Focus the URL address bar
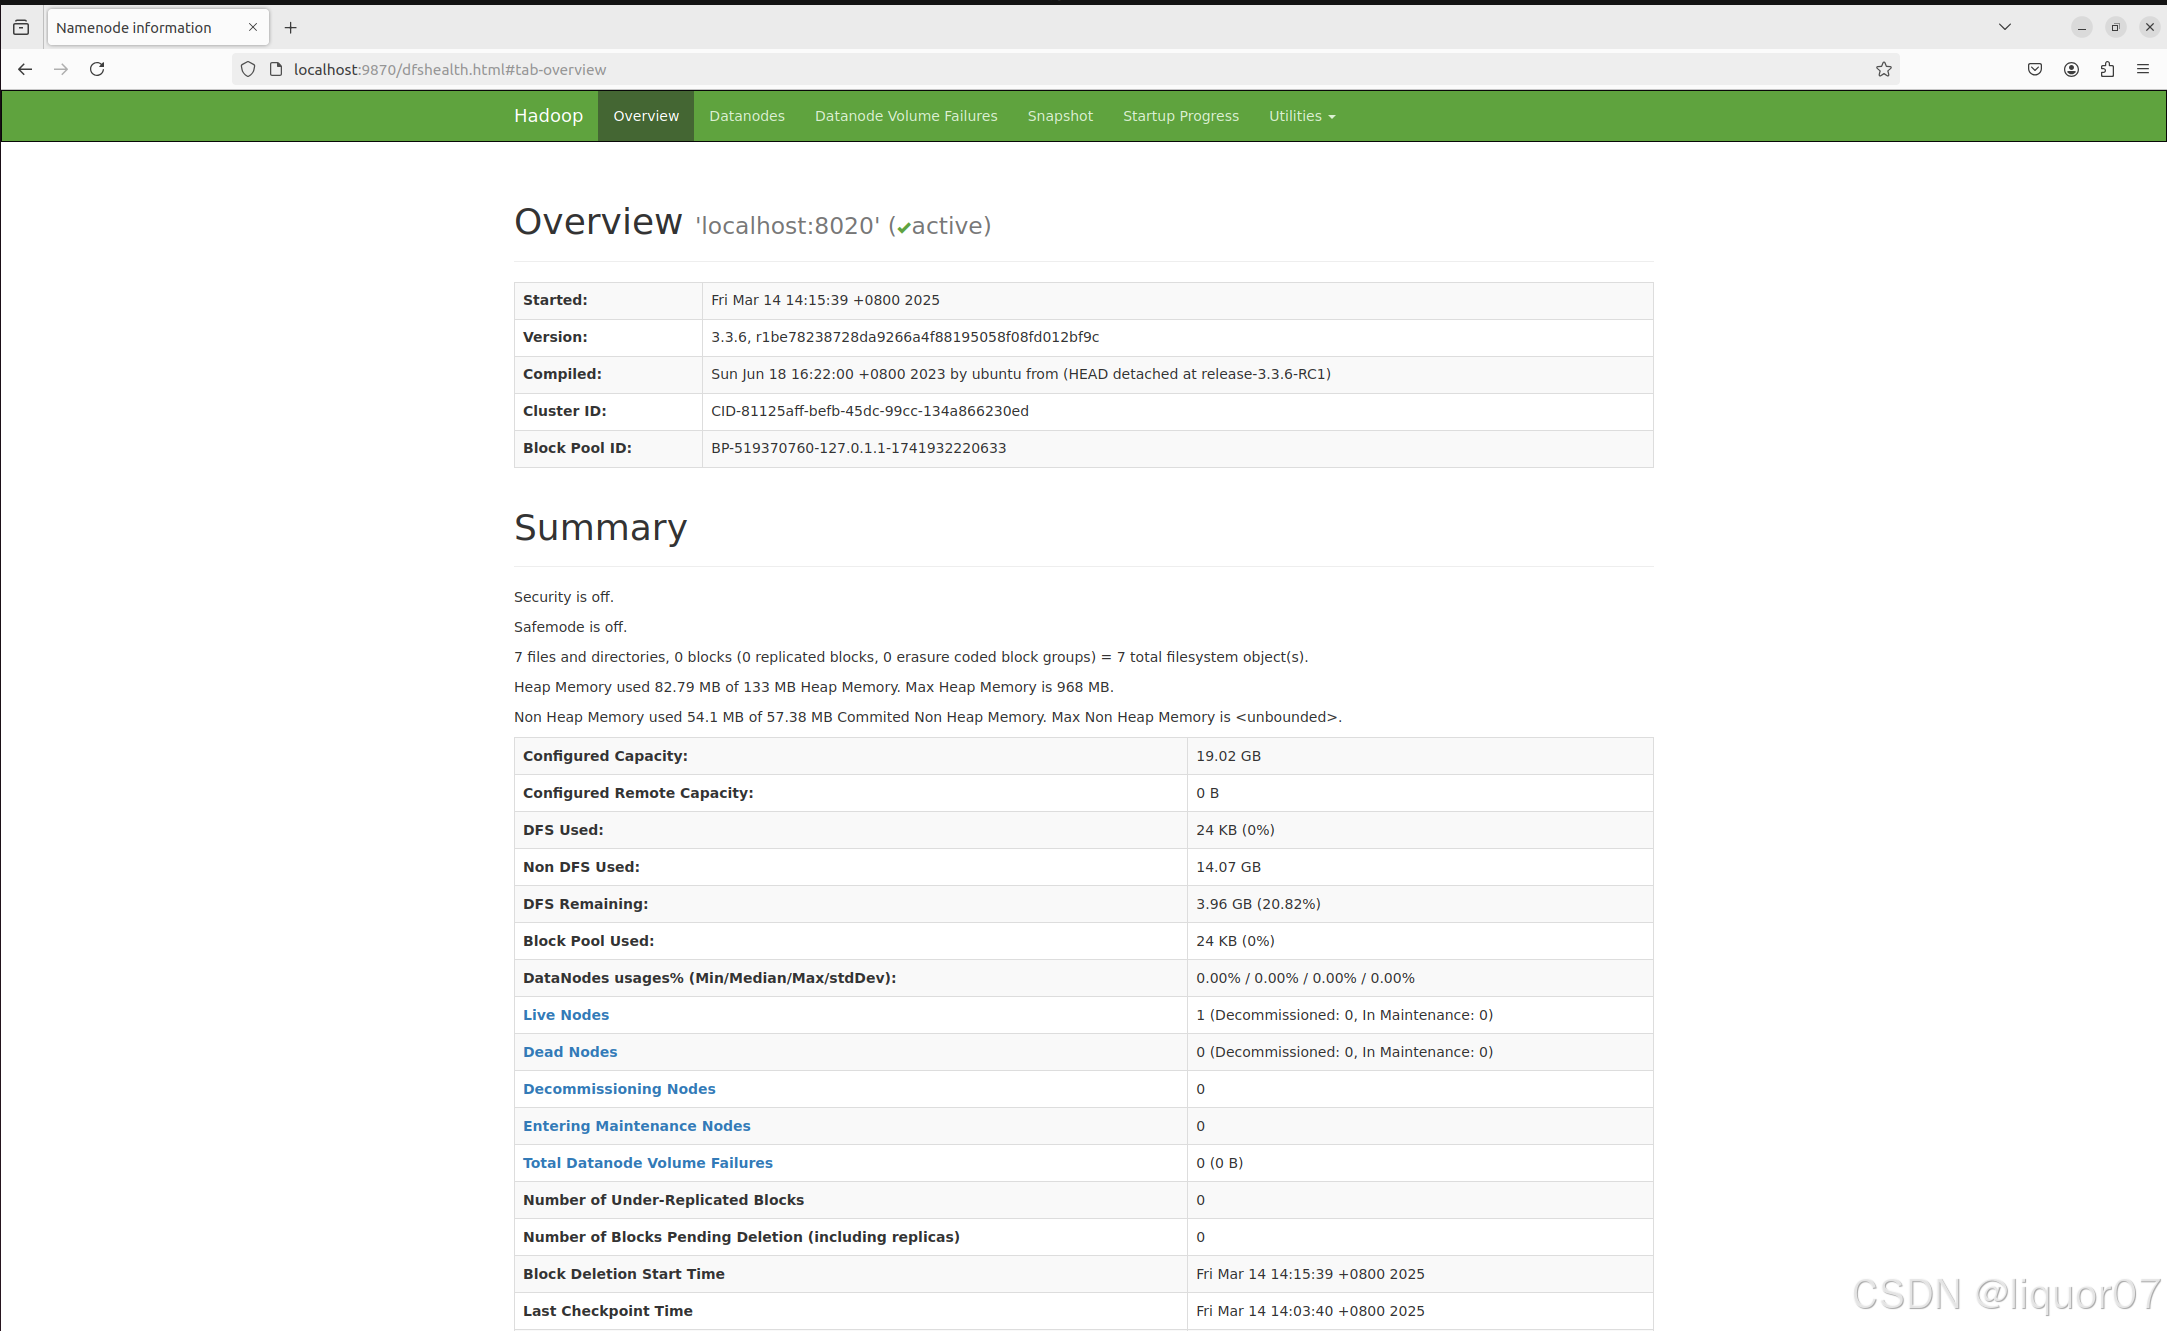The image size is (2167, 1331). [1000, 69]
